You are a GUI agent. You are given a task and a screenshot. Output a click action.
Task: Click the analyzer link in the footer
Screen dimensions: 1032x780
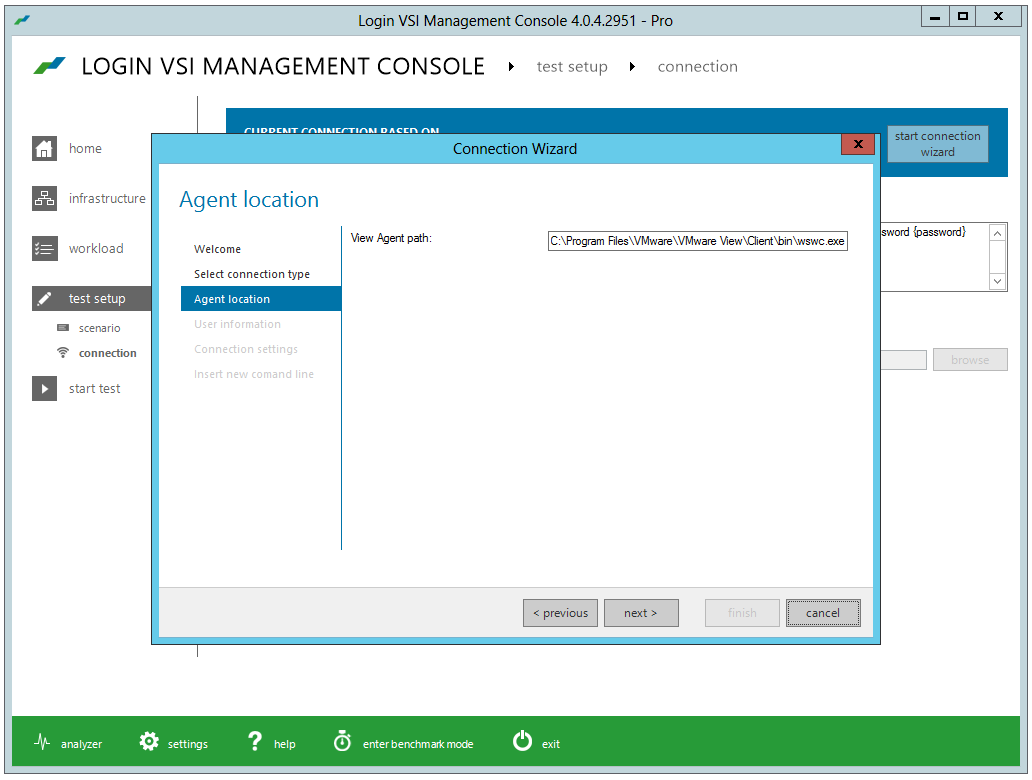click(x=81, y=744)
